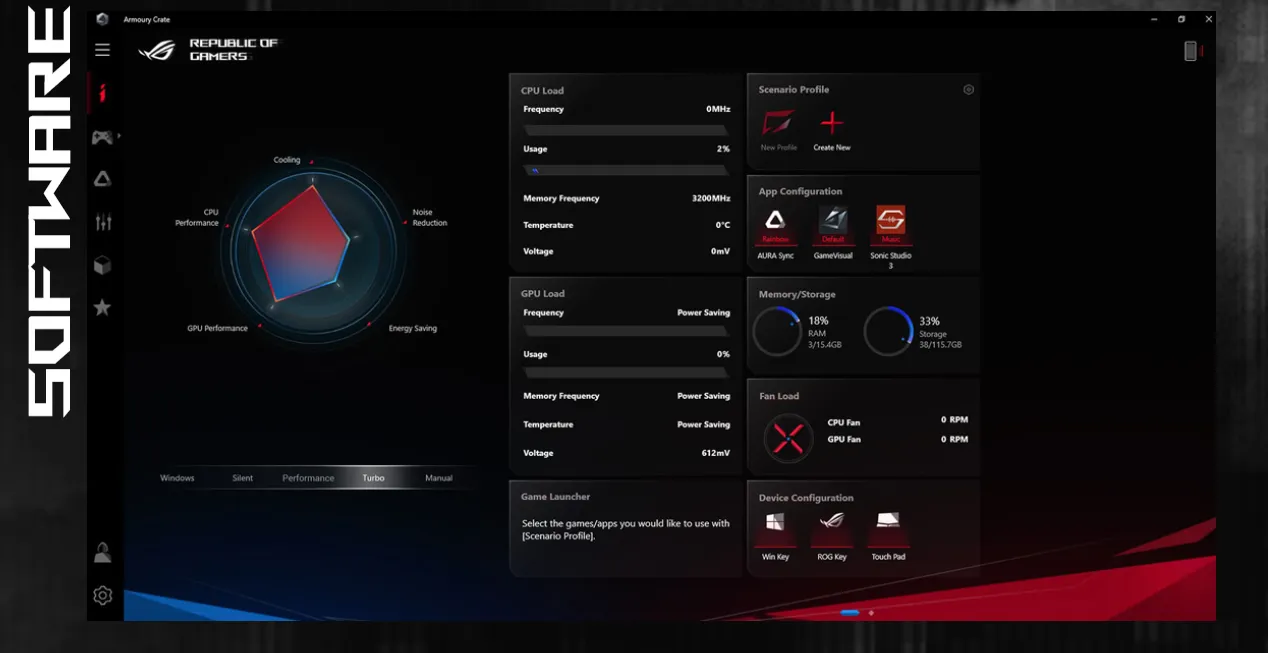1268x653 pixels.
Task: Click the CPU usage bar
Action: click(x=626, y=170)
